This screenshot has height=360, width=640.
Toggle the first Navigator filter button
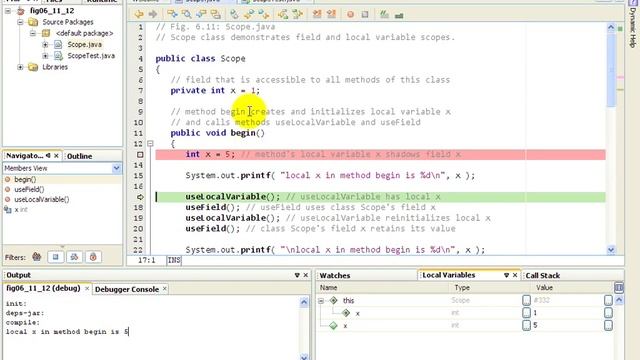[x=56, y=257]
